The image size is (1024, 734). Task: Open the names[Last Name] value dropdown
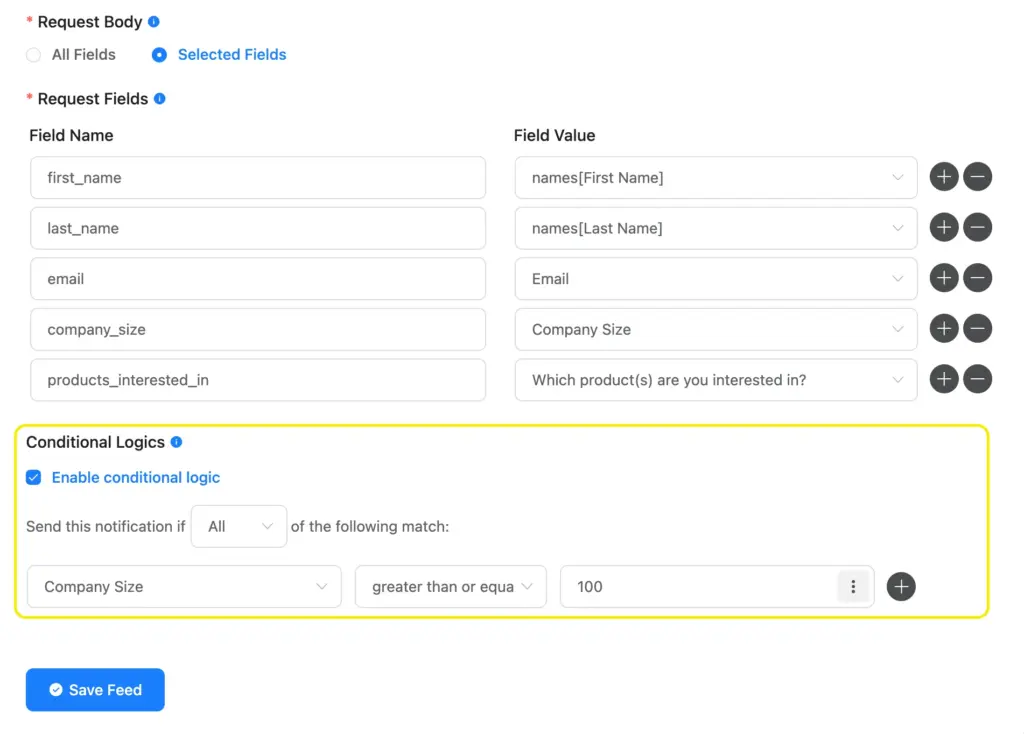click(716, 228)
